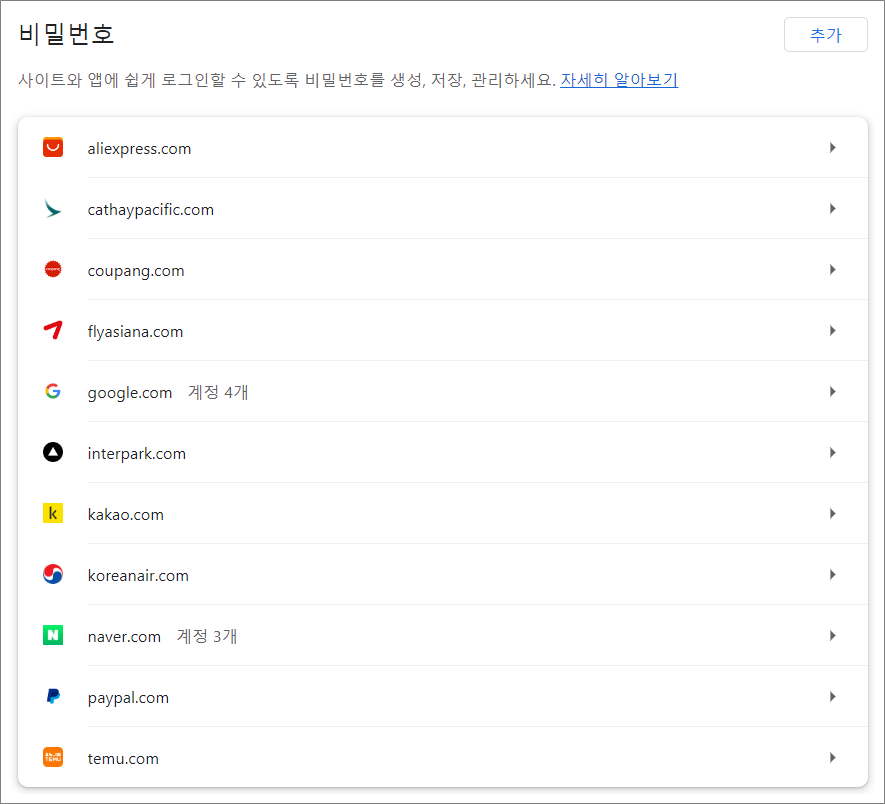
Task: Expand google.com entry arrow
Action: [x=833, y=392]
